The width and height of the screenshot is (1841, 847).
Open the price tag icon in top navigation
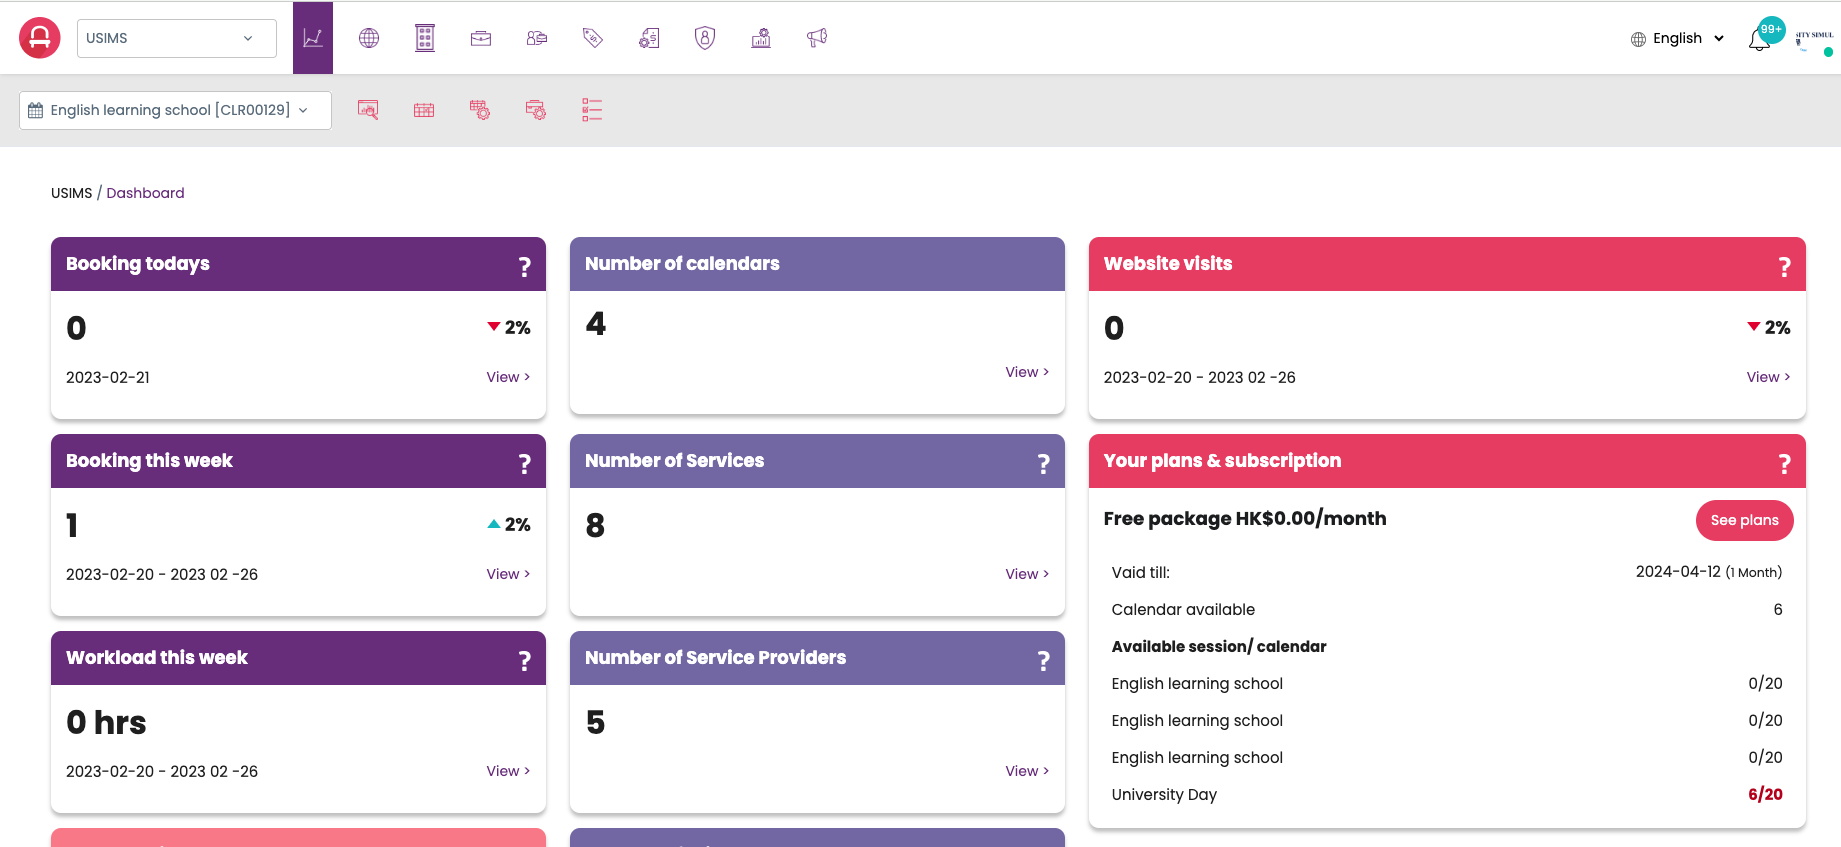click(x=593, y=38)
